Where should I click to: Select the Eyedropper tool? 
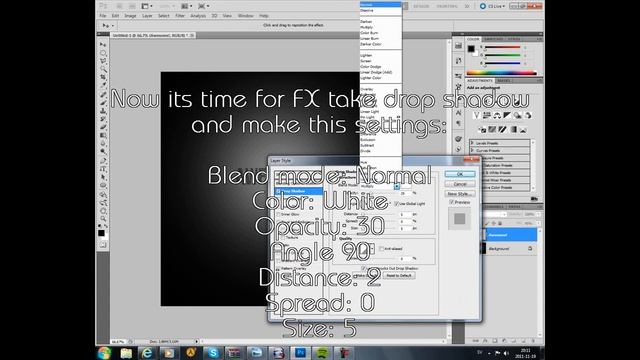103,85
